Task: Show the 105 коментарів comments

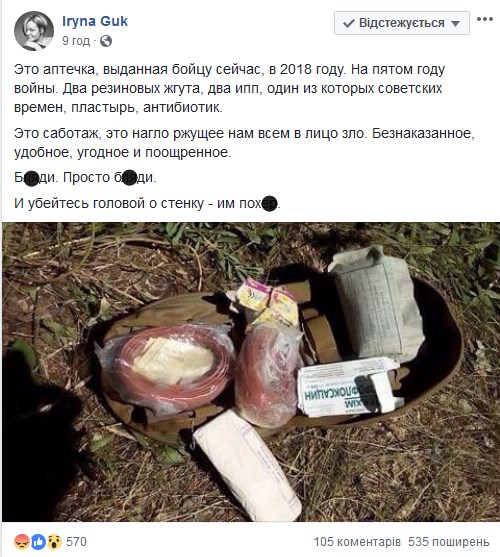Action: [x=357, y=542]
